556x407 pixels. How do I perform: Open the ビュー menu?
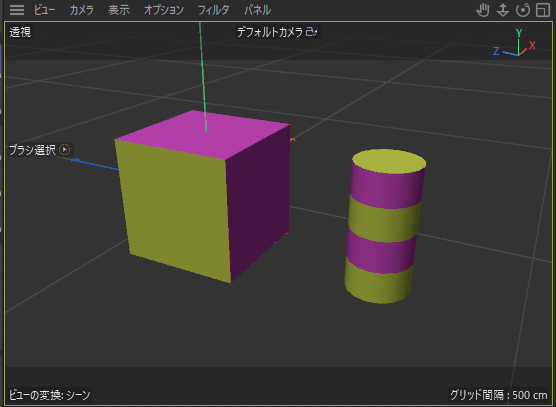[x=44, y=10]
